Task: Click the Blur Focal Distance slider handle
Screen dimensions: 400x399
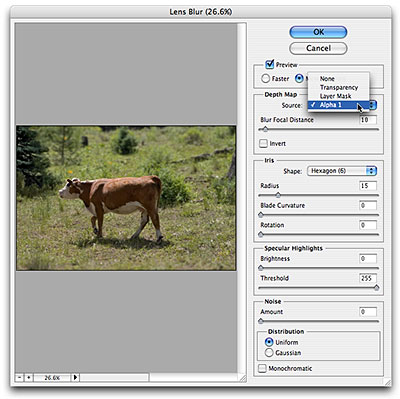Action: click(x=265, y=129)
